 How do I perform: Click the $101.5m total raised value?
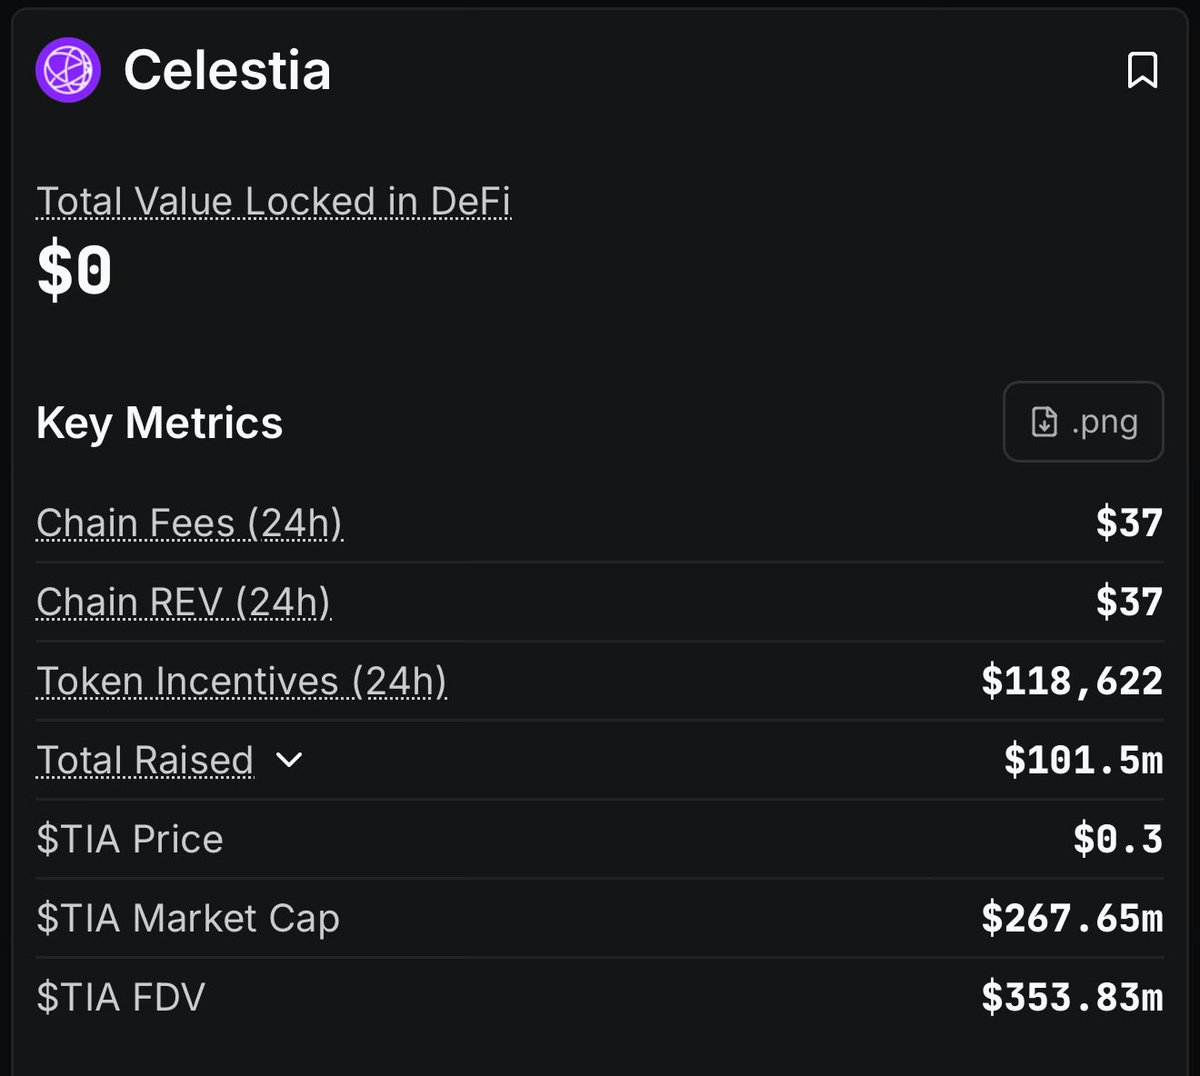[x=1083, y=760]
